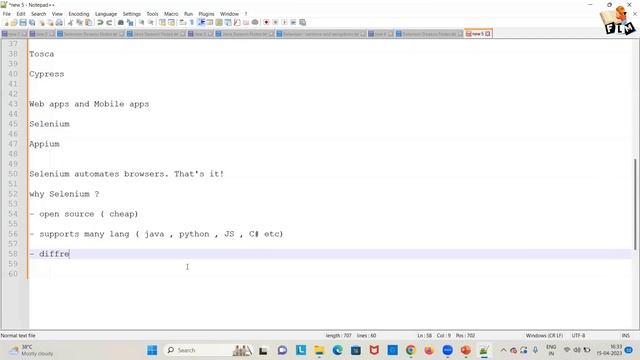
Task: Click the Save Recorded Macro icon
Action: pyautogui.click(x=302, y=22)
